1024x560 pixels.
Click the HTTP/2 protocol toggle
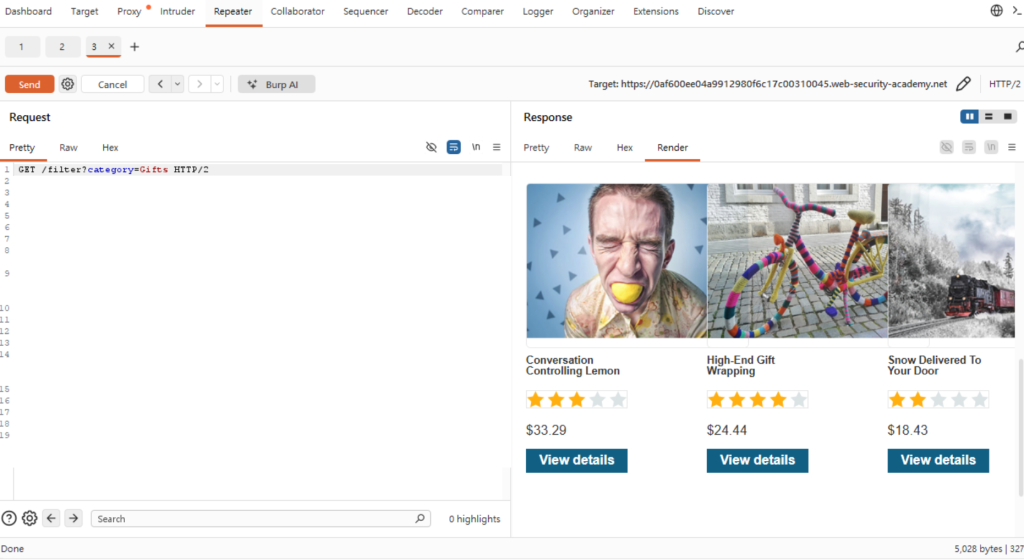tap(1004, 84)
